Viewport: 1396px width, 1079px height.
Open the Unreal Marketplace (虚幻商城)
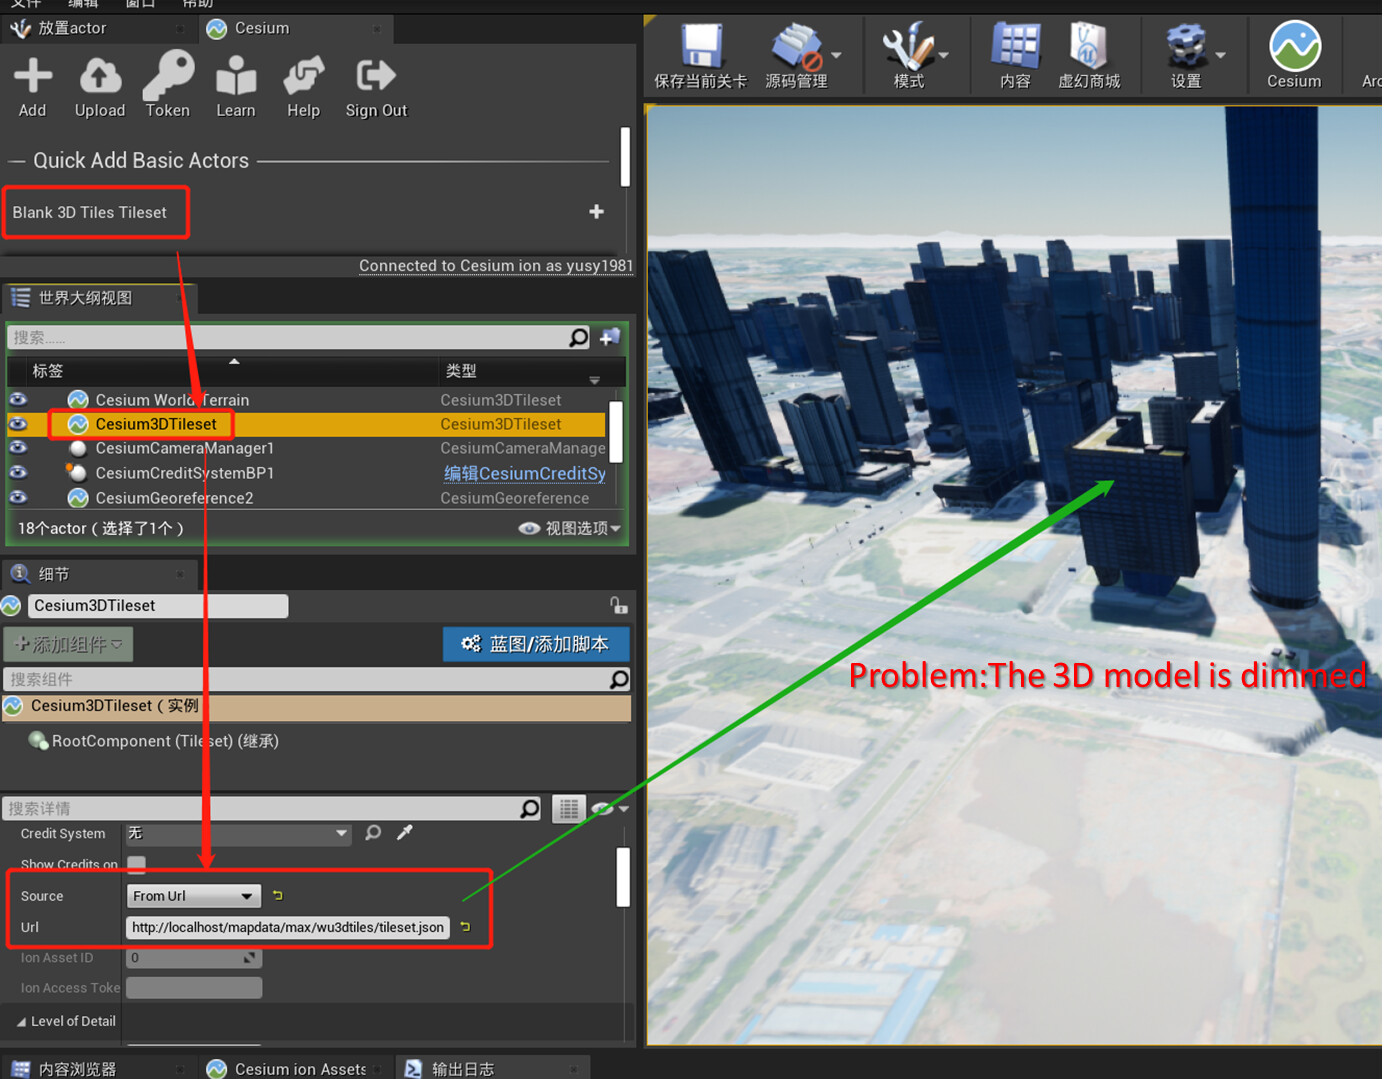(x=1089, y=57)
